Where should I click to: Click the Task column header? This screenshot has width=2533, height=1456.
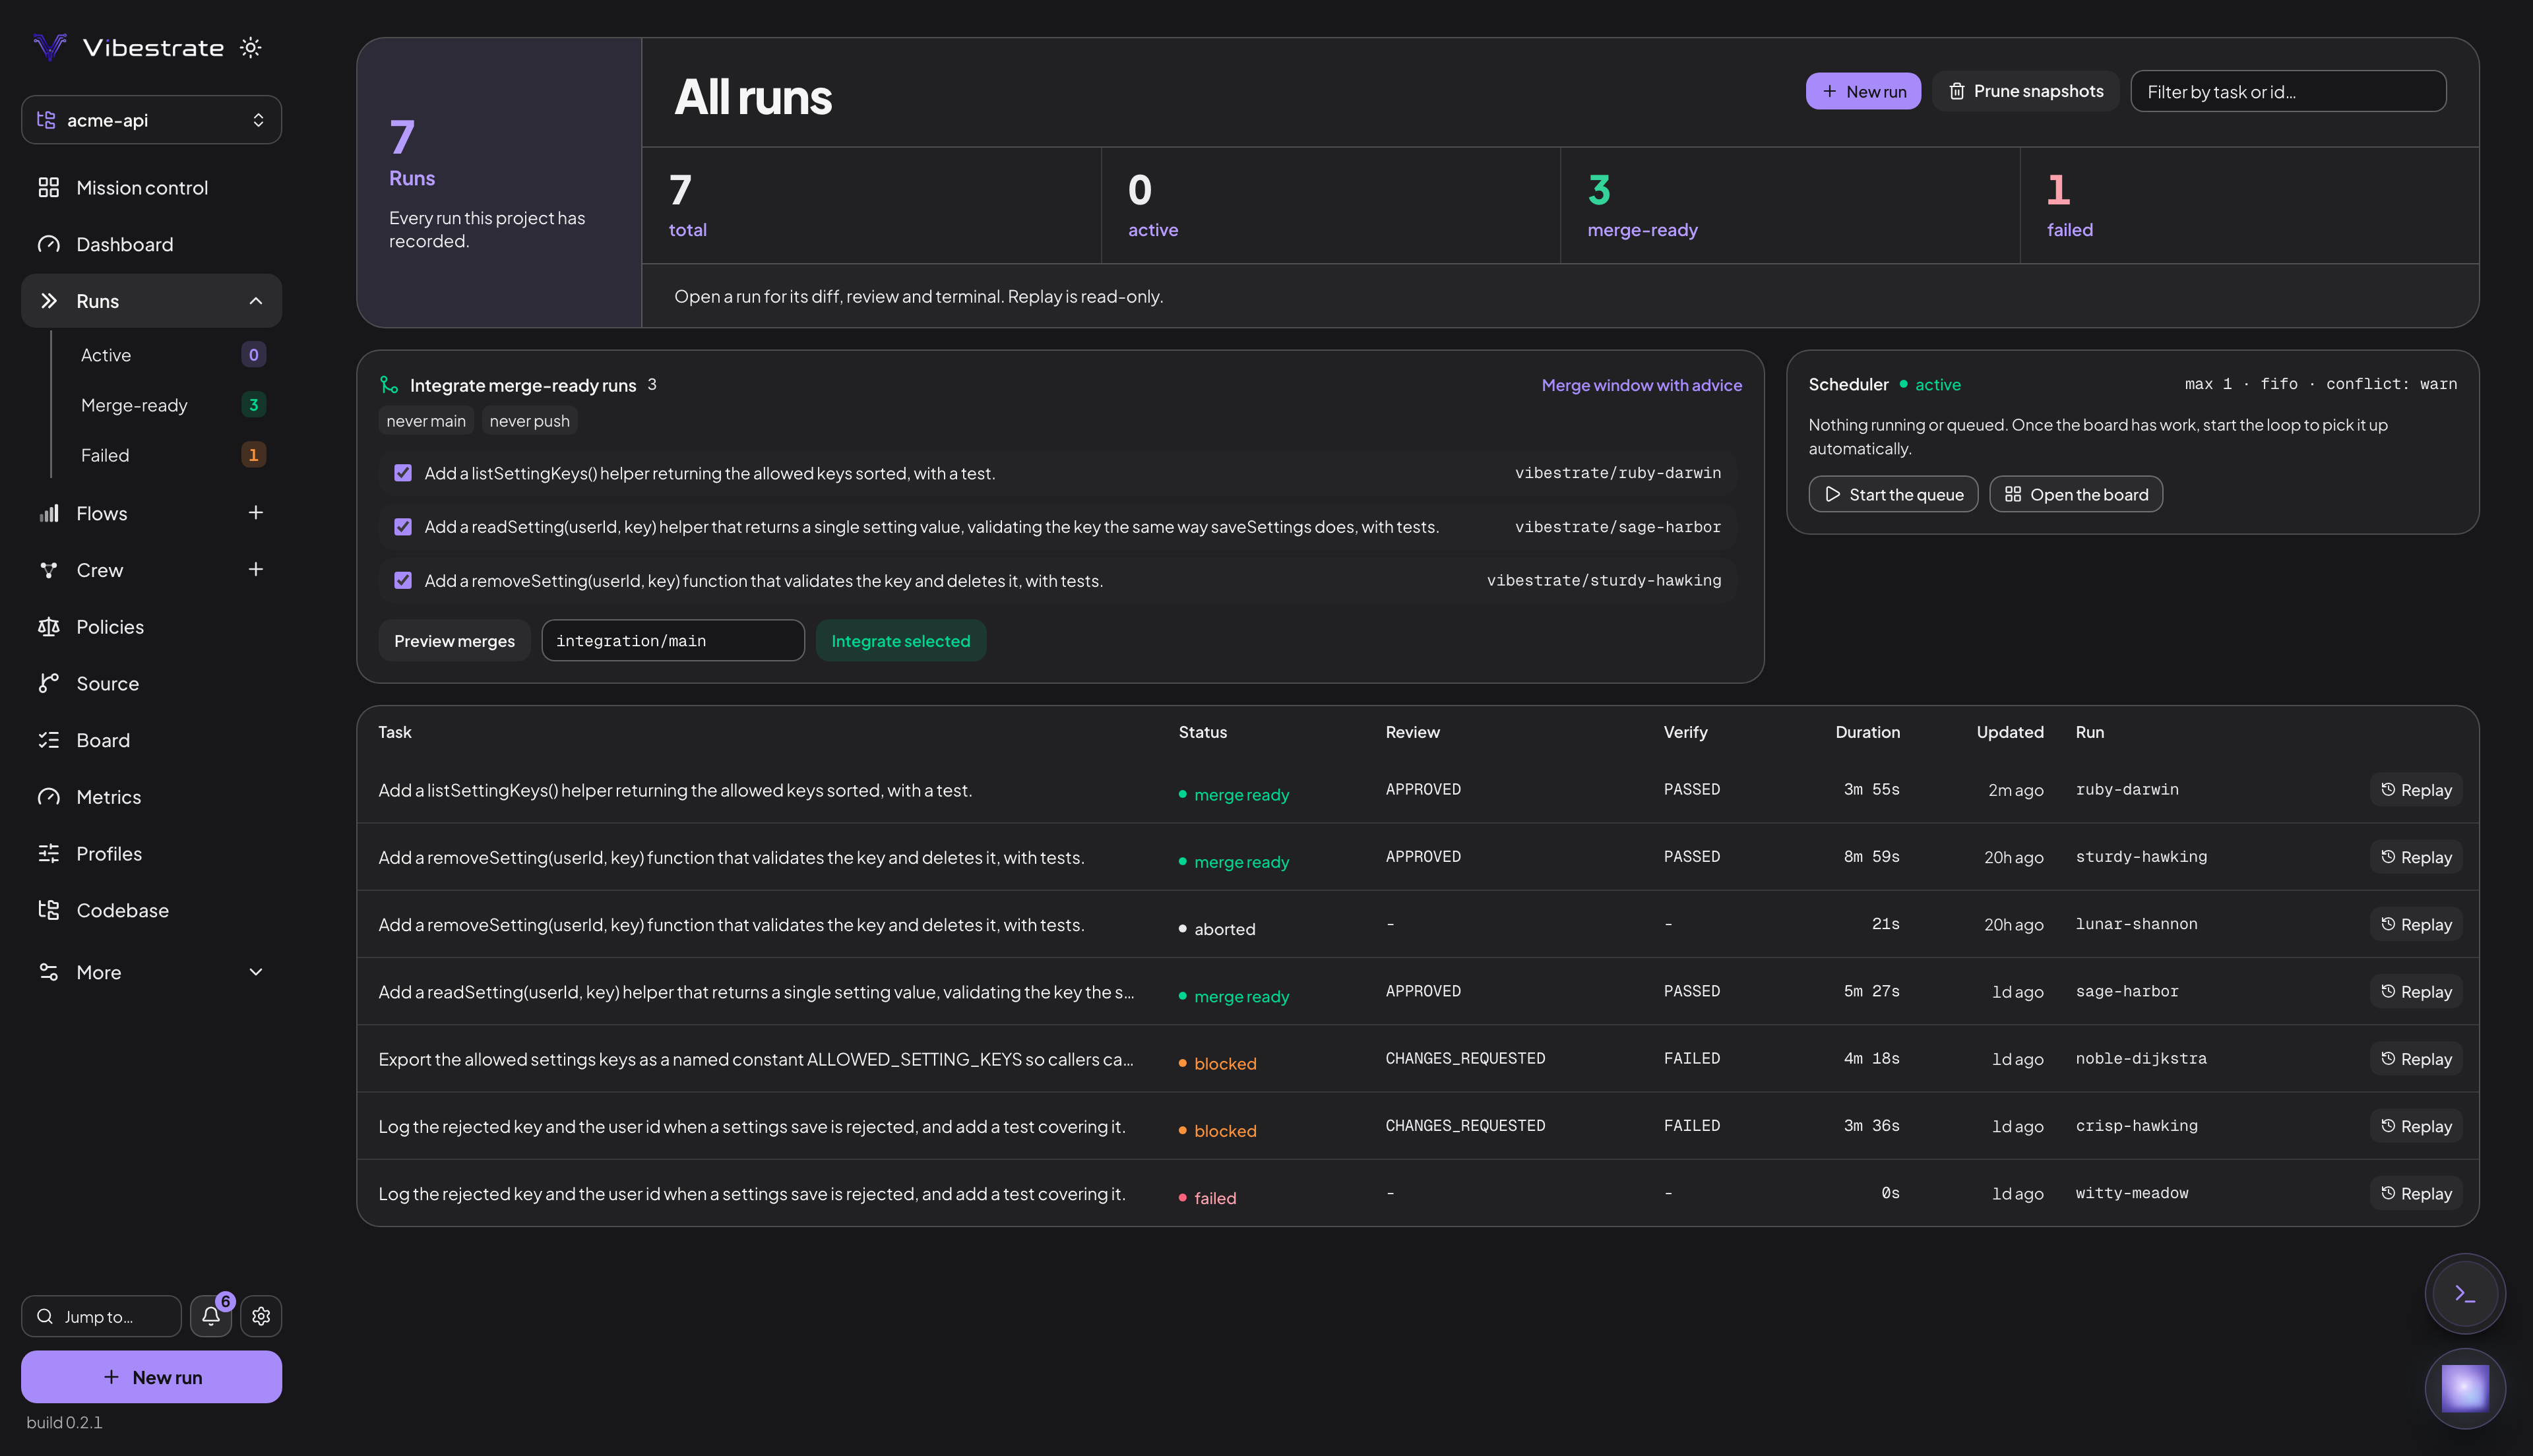click(x=395, y=732)
